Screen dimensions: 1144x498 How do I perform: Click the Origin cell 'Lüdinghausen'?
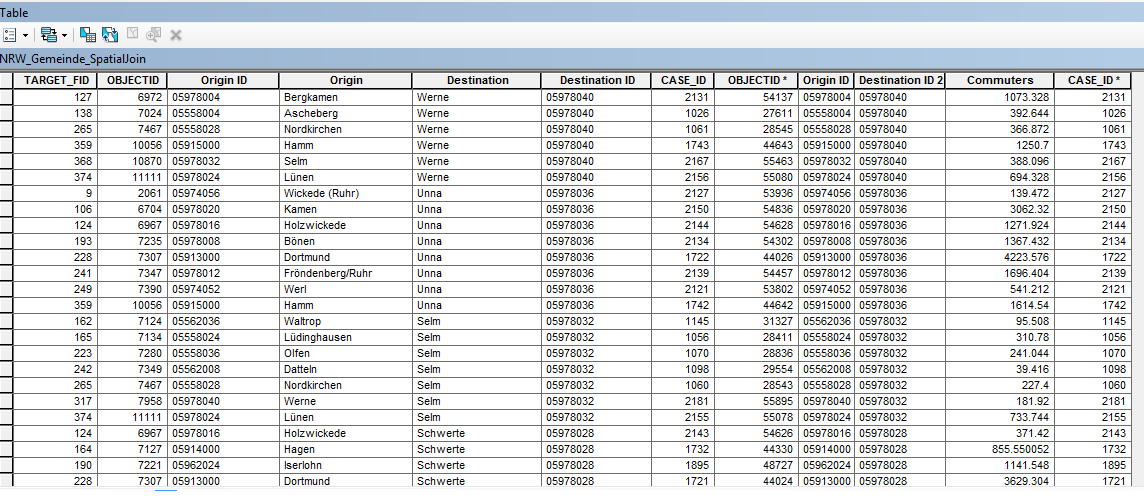(x=346, y=337)
